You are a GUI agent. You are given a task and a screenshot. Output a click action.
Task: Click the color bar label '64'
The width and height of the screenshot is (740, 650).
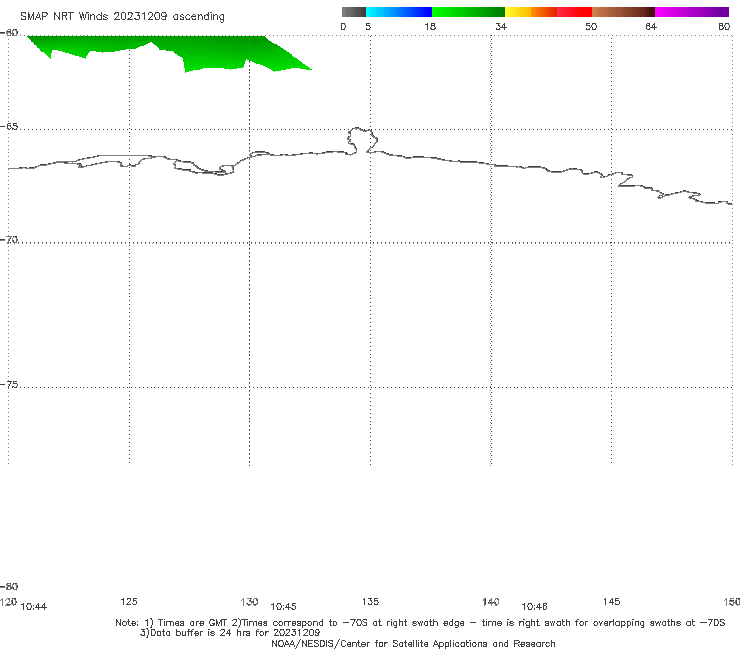[x=651, y=26]
